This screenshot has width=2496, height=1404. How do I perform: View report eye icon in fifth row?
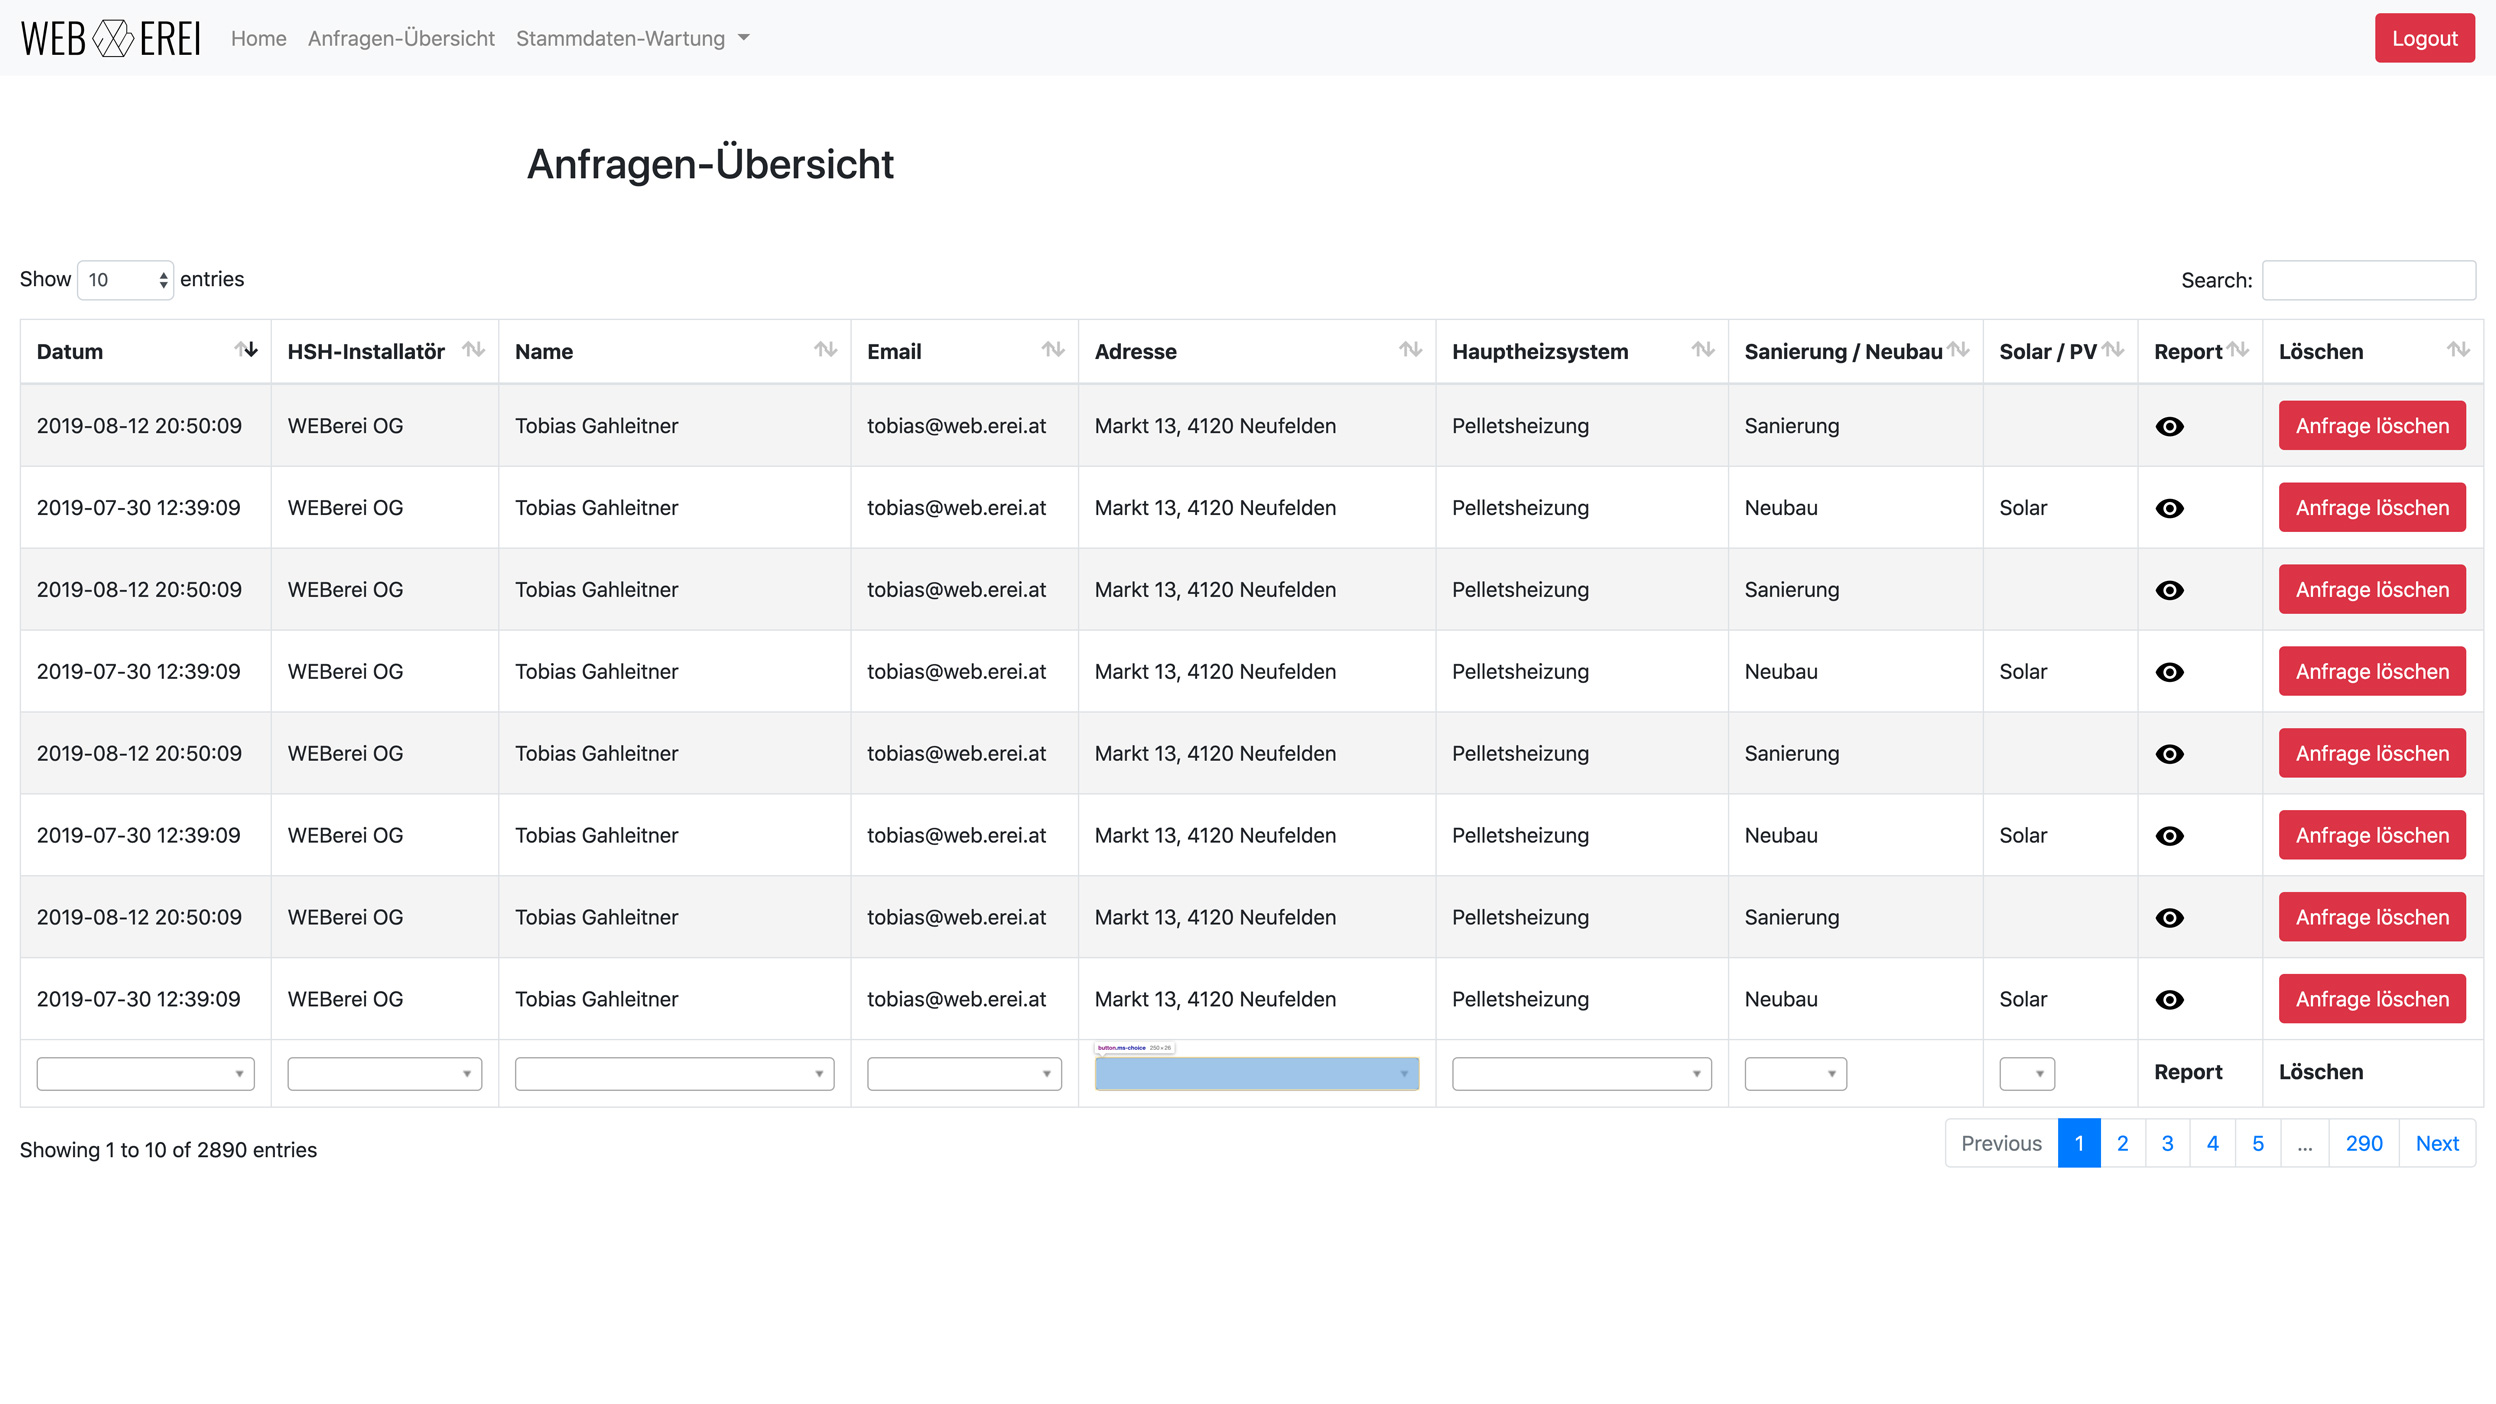pyautogui.click(x=2169, y=755)
